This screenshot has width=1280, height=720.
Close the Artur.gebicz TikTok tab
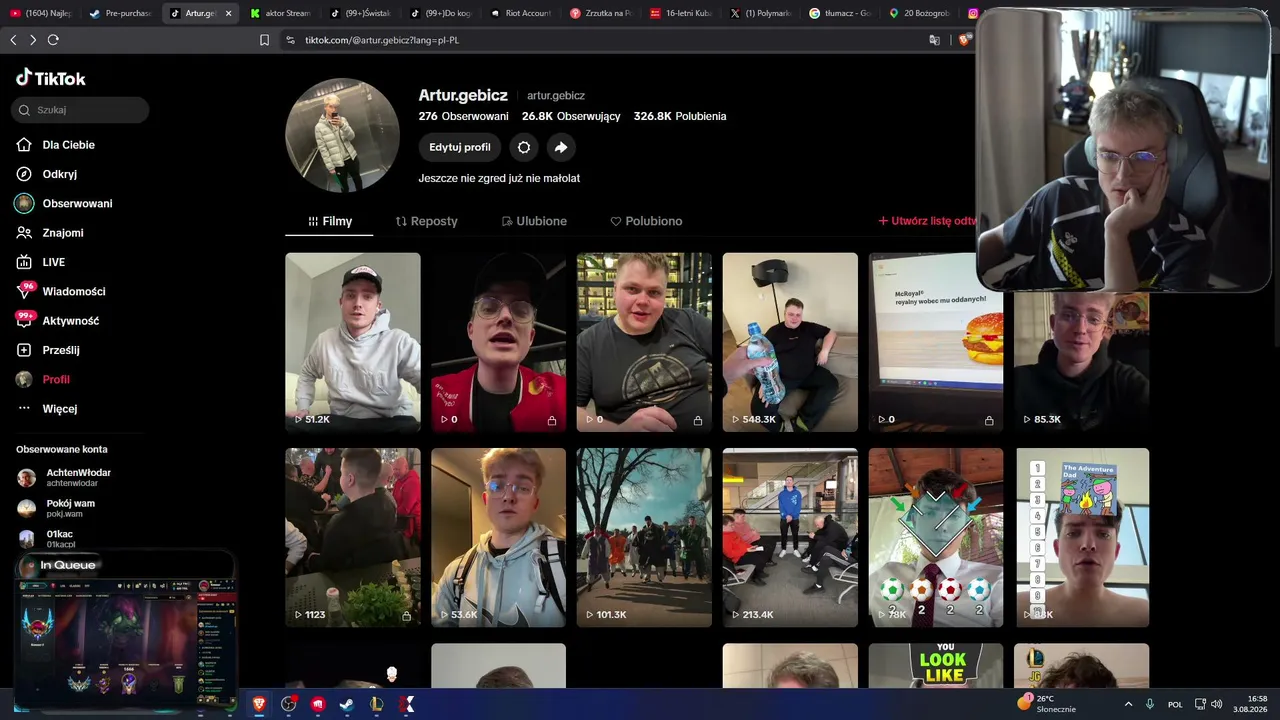229,13
